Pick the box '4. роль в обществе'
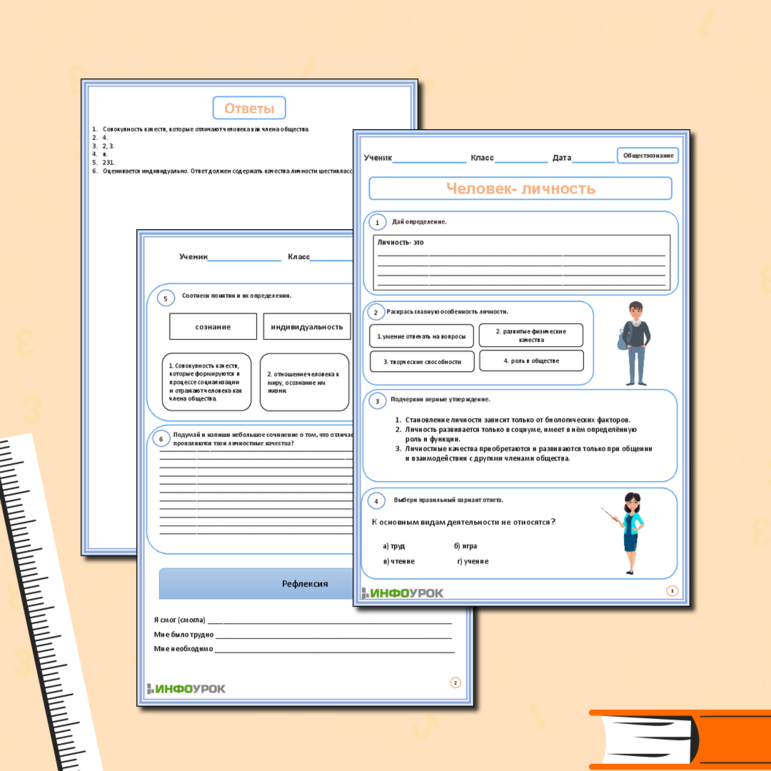The image size is (771, 771). tap(531, 361)
